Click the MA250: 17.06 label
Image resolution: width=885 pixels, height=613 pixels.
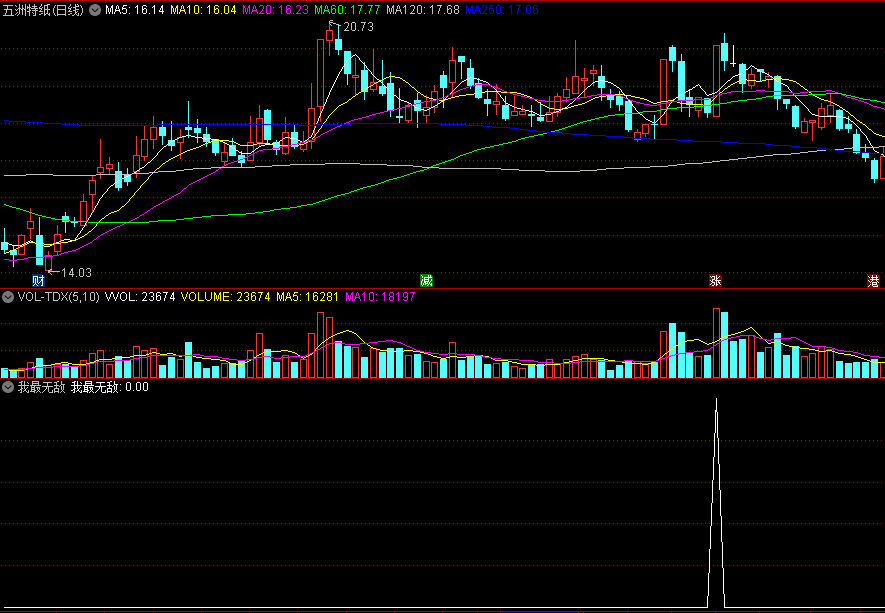tap(502, 10)
